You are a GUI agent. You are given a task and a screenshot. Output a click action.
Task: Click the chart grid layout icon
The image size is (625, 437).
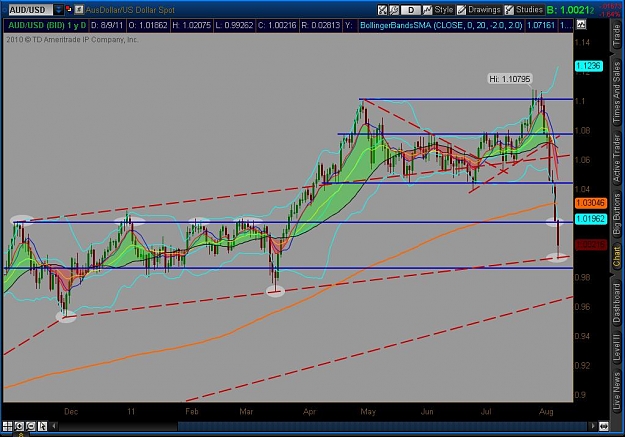tap(7, 426)
